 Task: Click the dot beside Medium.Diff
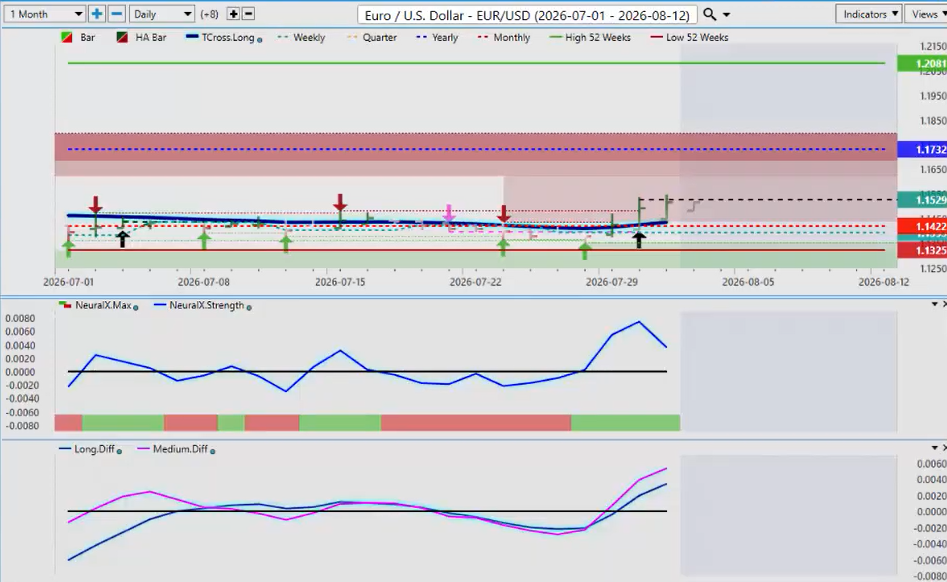point(212,451)
